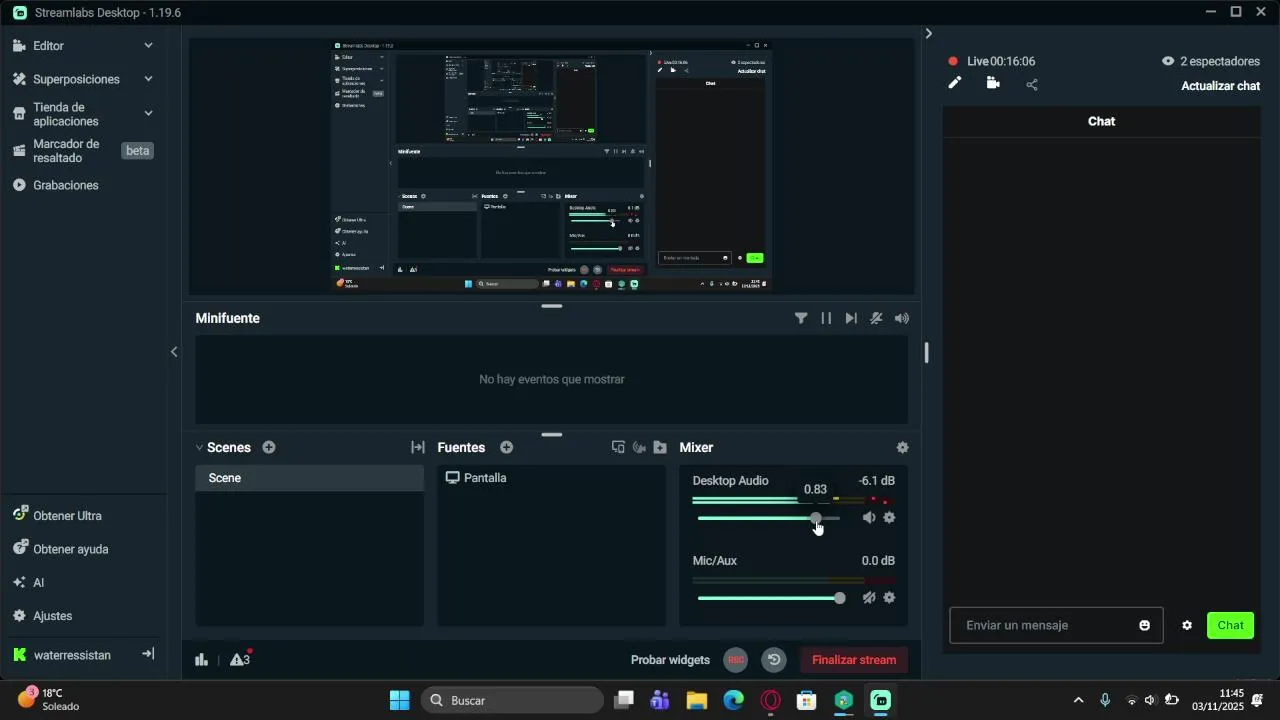This screenshot has height=720, width=1280.
Task: Toggle Minifuente event sounds volume icon
Action: (x=902, y=318)
